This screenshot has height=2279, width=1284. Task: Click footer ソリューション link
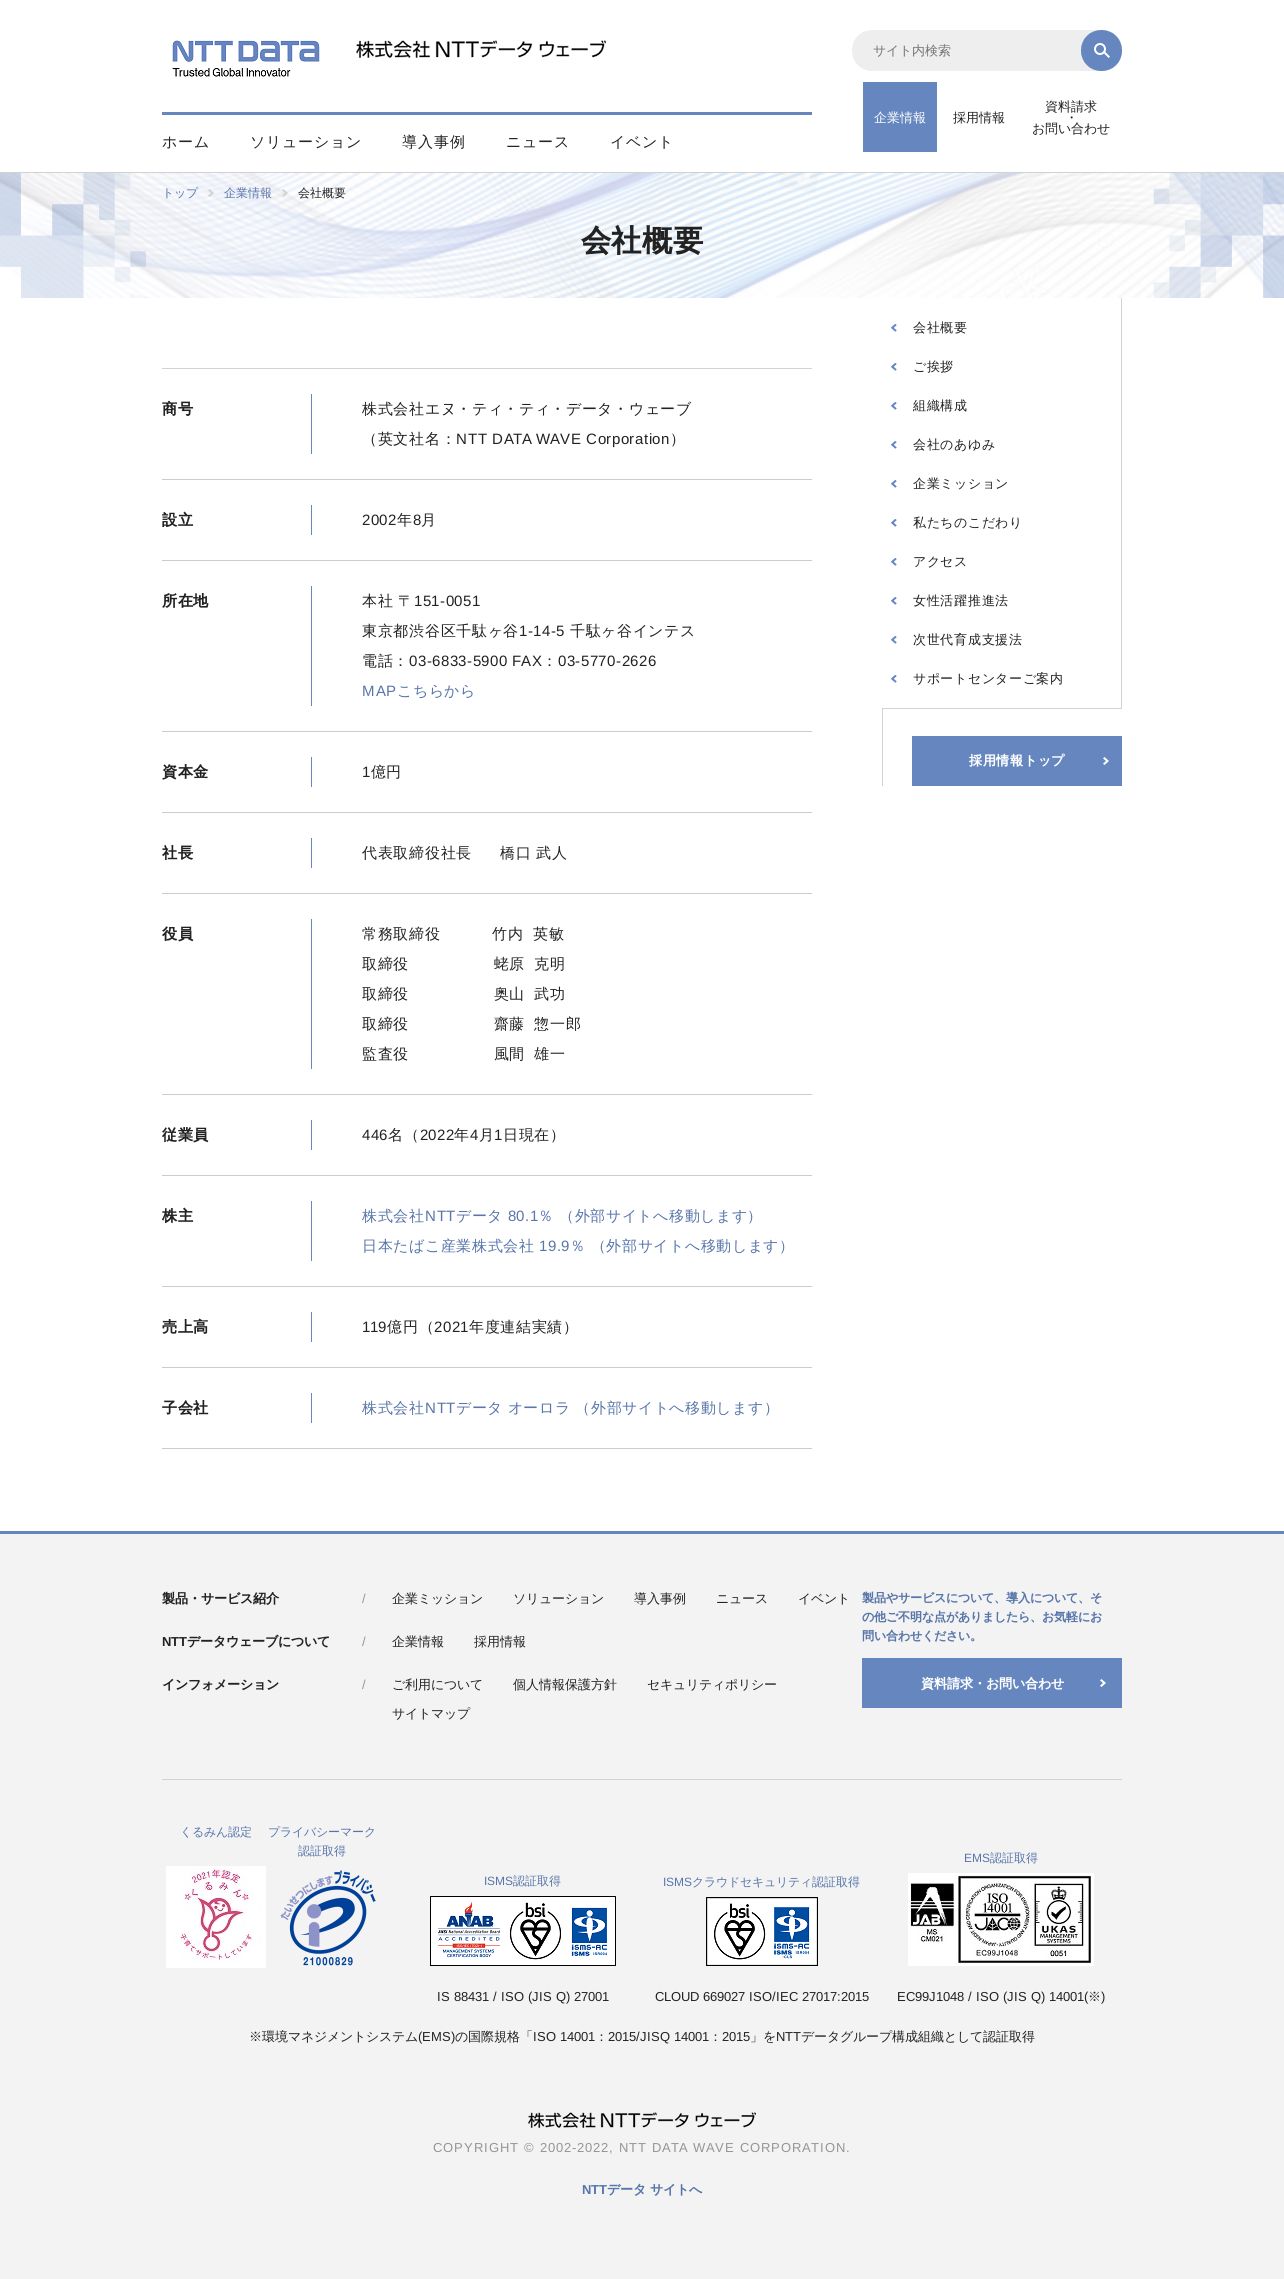pyautogui.click(x=558, y=1599)
